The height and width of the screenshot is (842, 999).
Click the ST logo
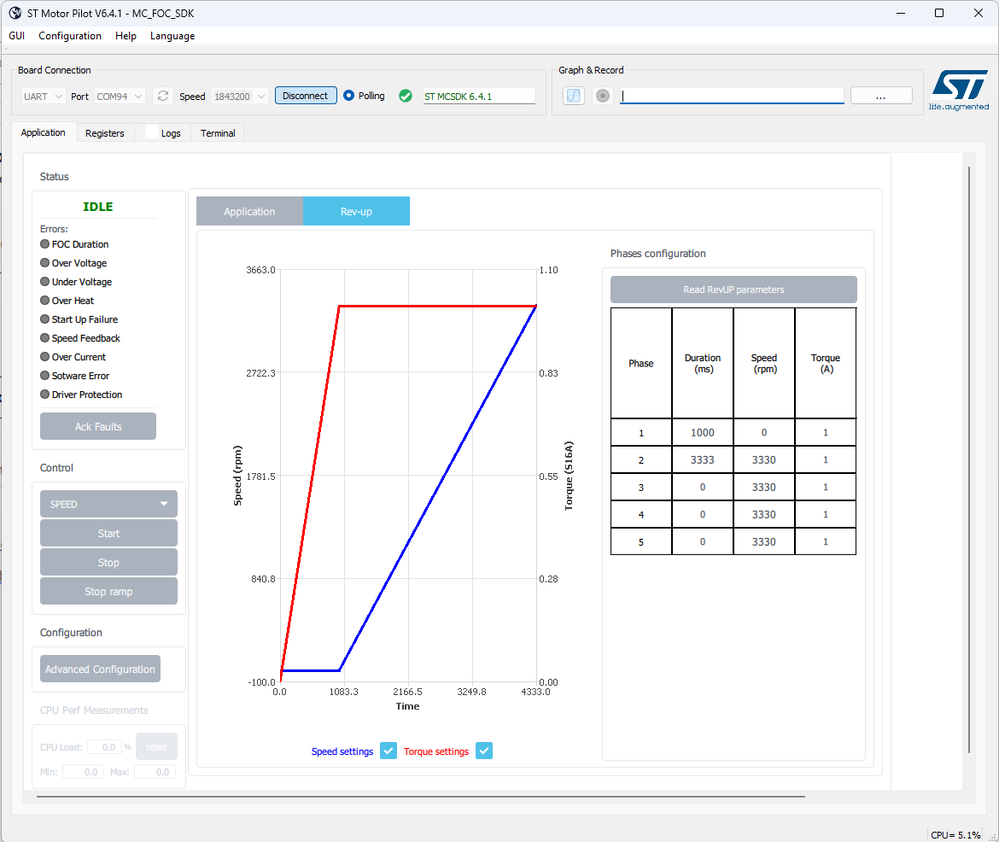(959, 89)
